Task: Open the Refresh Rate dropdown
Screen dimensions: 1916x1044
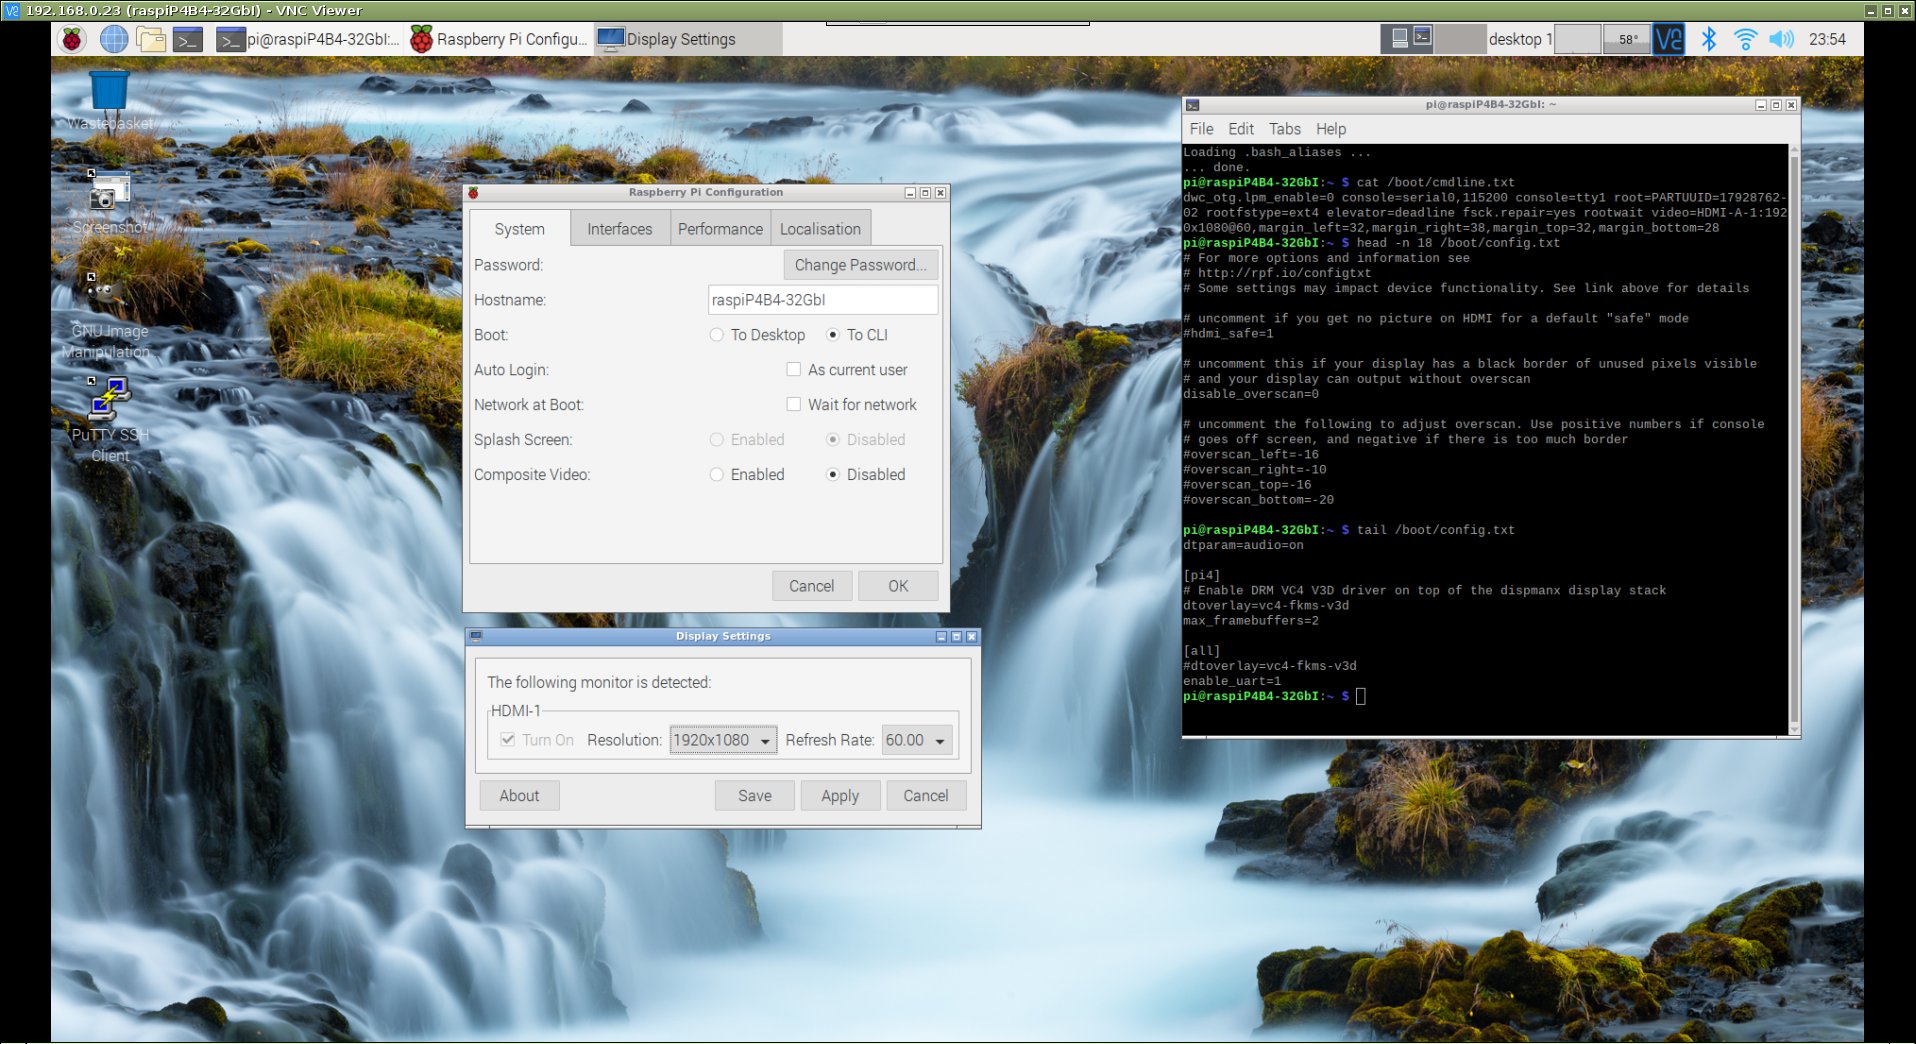Action: pos(917,740)
